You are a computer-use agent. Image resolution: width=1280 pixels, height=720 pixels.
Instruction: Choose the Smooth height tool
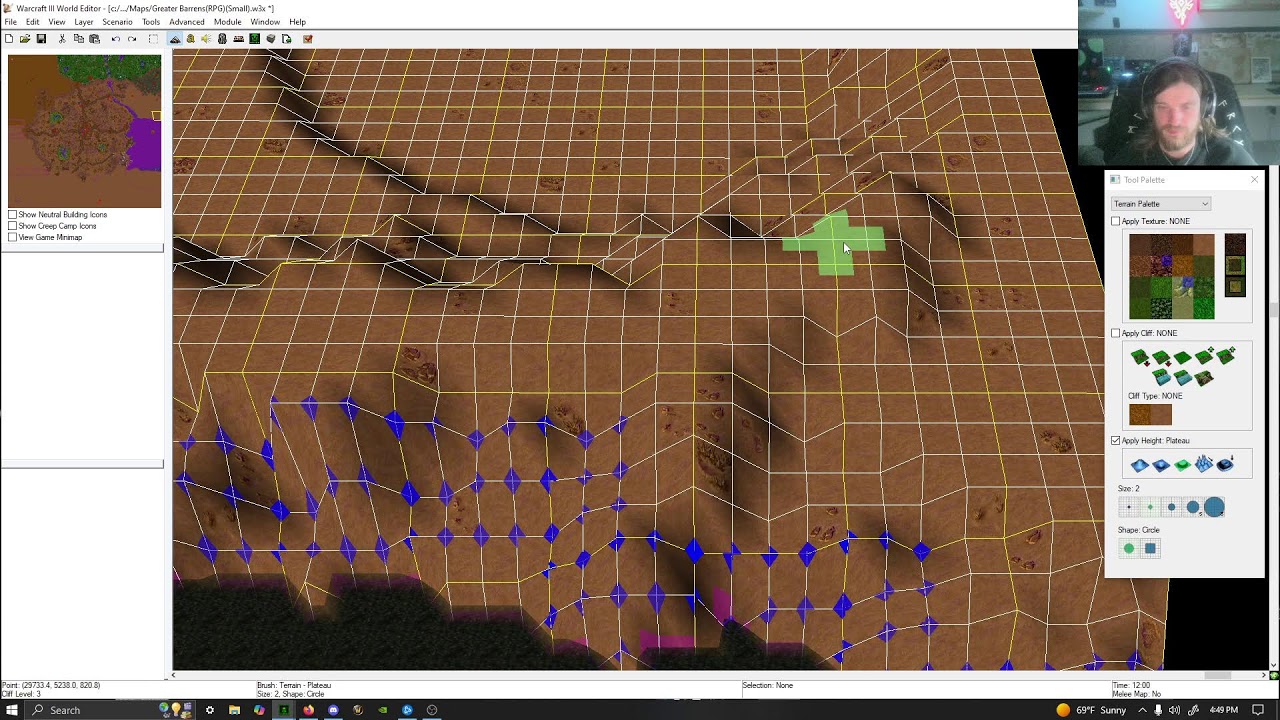[x=1226, y=465]
